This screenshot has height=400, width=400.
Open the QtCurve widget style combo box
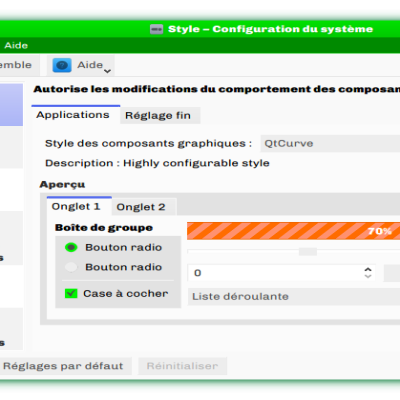330,144
